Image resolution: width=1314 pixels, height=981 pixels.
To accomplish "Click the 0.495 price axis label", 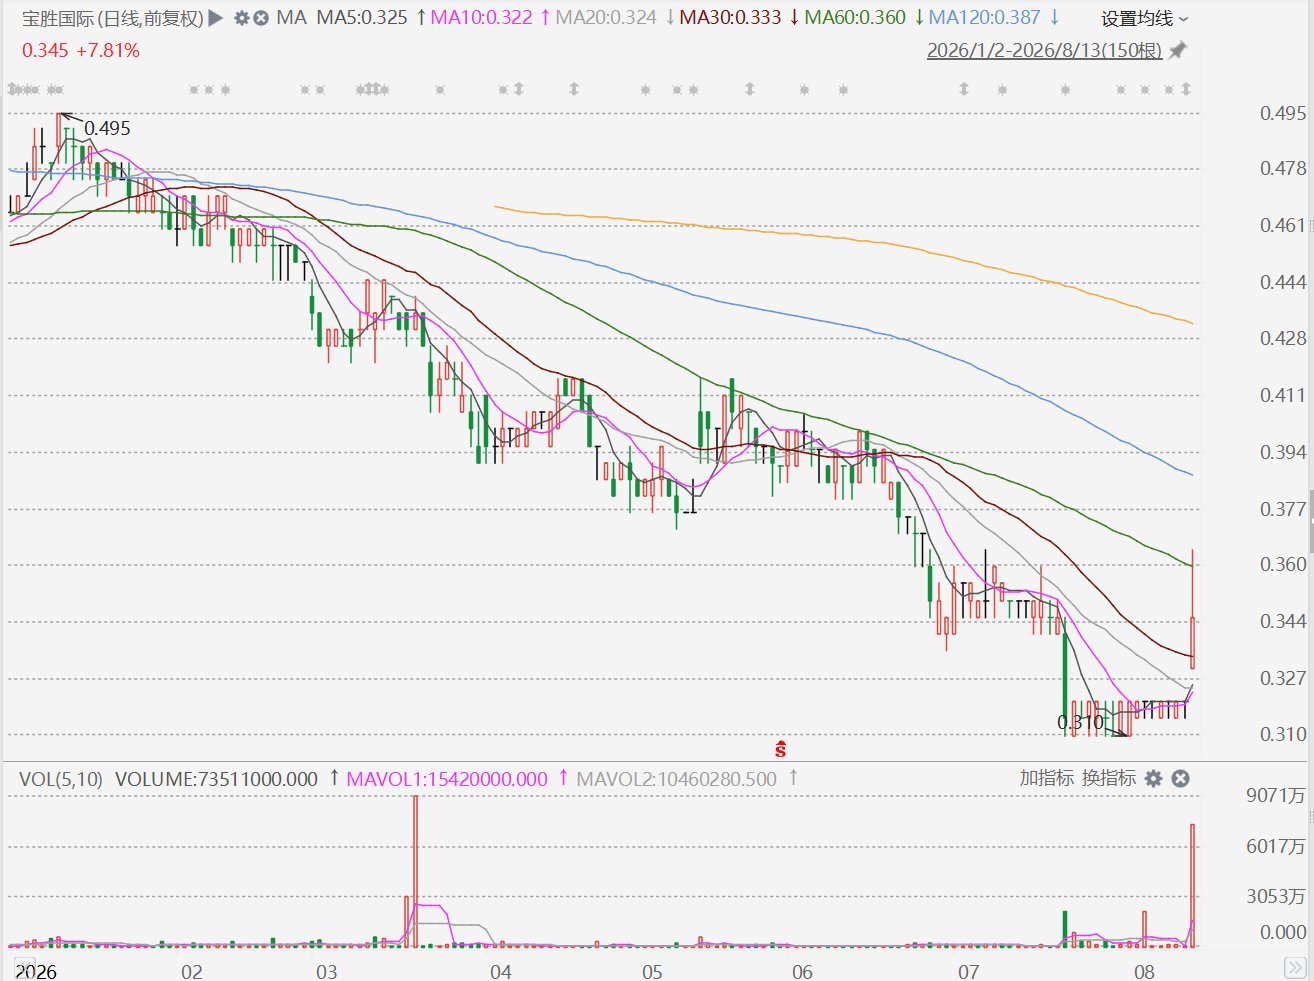I will click(1283, 113).
